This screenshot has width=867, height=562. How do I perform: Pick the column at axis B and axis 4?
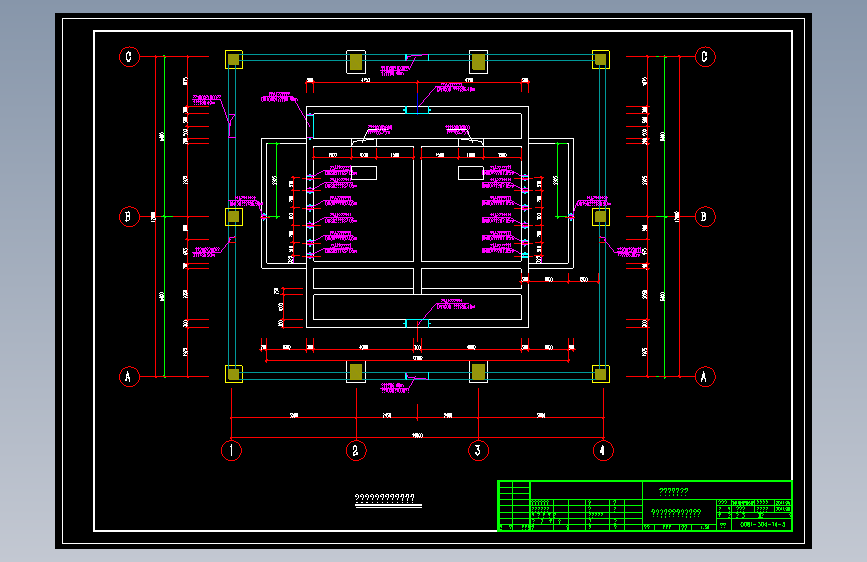[601, 217]
